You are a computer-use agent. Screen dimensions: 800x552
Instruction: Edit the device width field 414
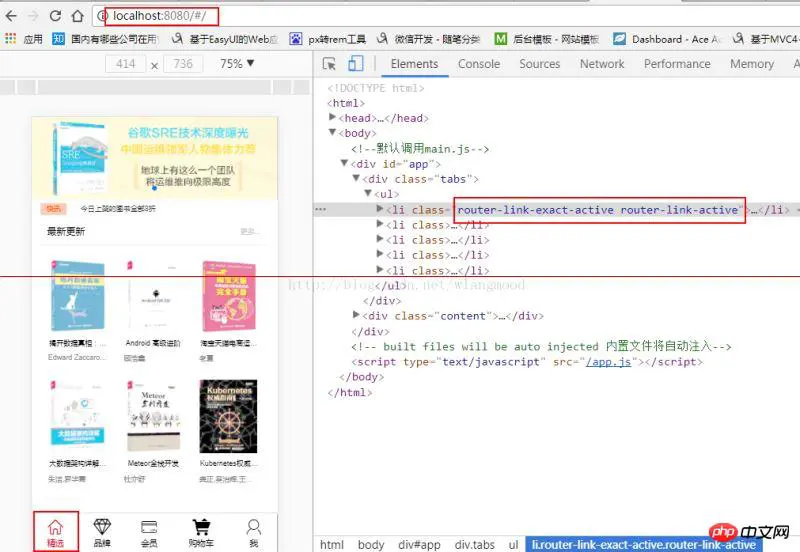point(126,64)
